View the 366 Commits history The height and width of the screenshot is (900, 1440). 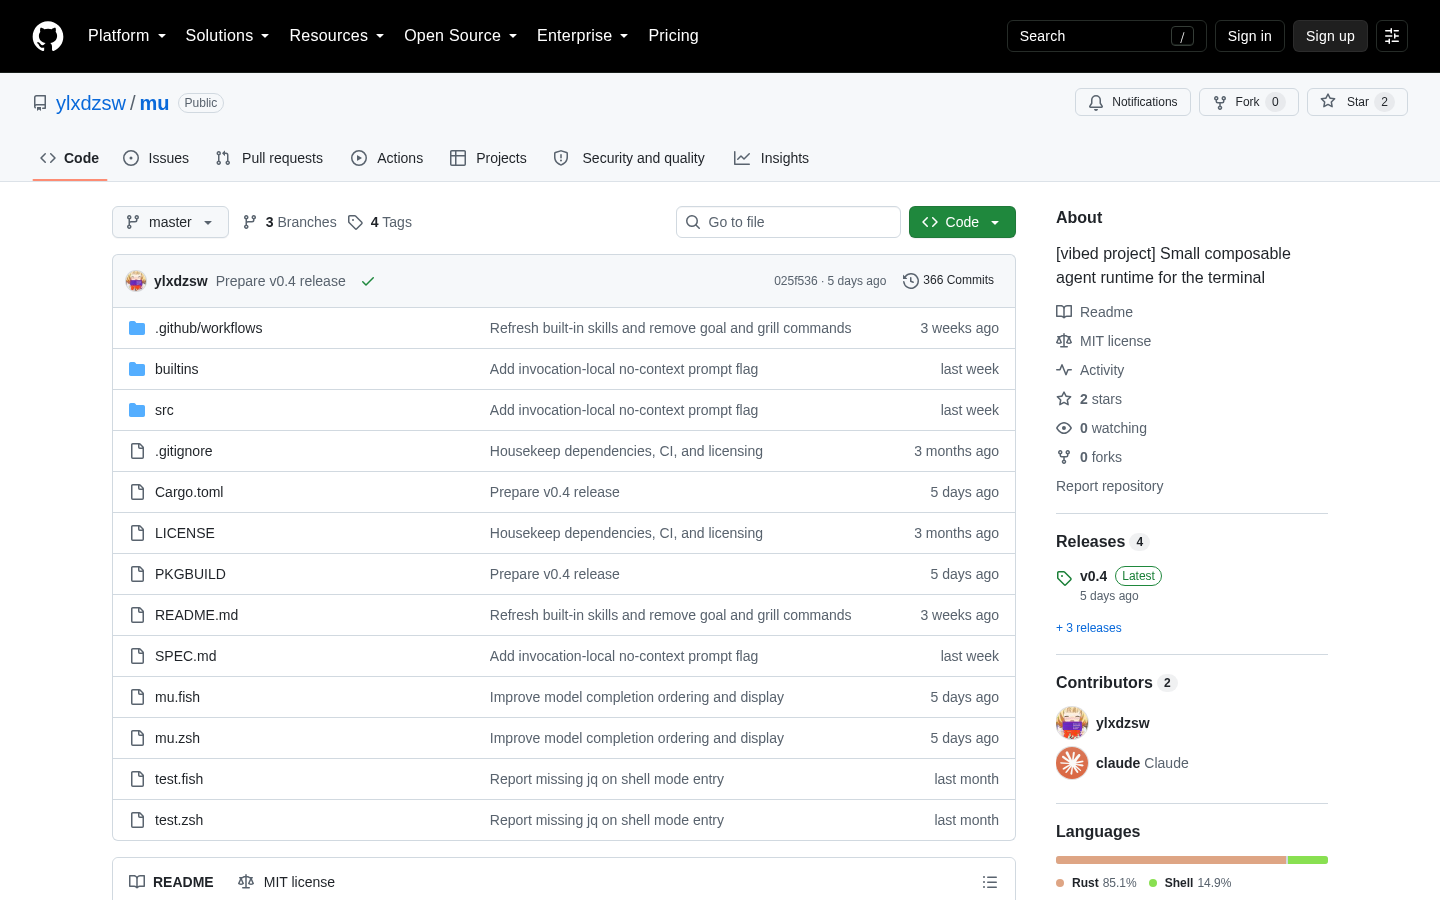[x=948, y=280]
